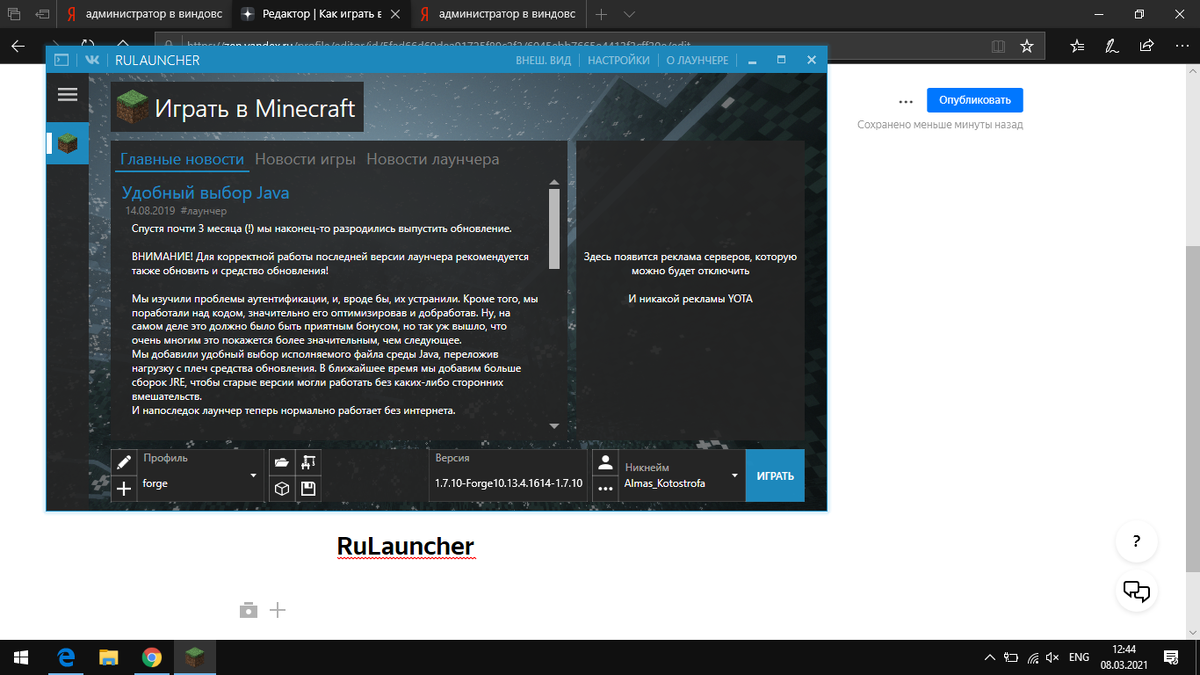
Task: Click the plus add-block icon in the editor
Action: pyautogui.click(x=278, y=610)
